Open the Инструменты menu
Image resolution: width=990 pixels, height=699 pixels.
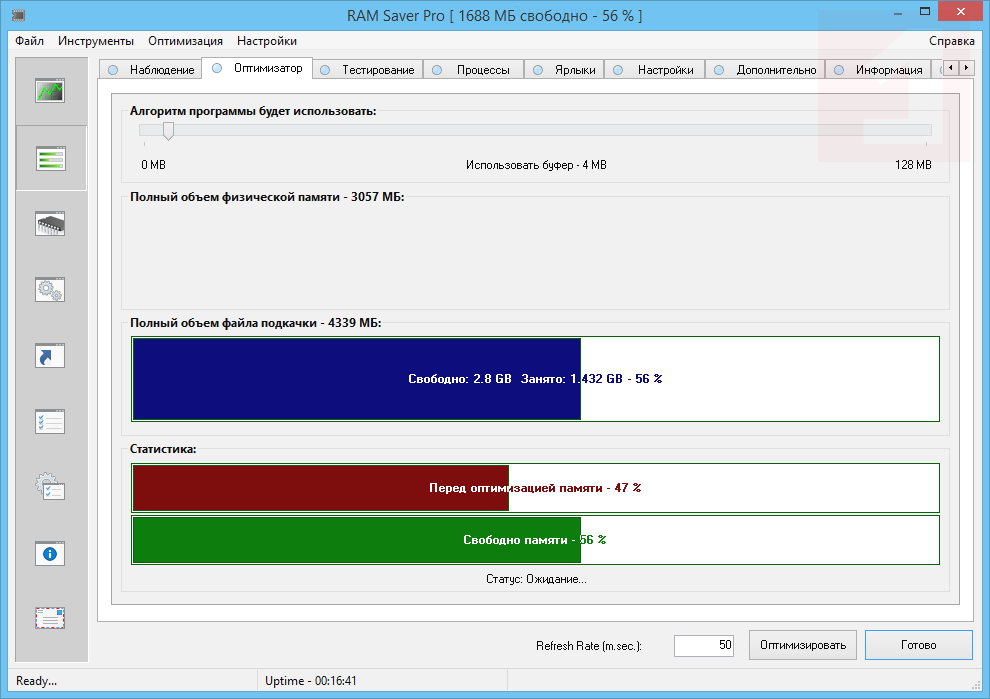(x=96, y=41)
